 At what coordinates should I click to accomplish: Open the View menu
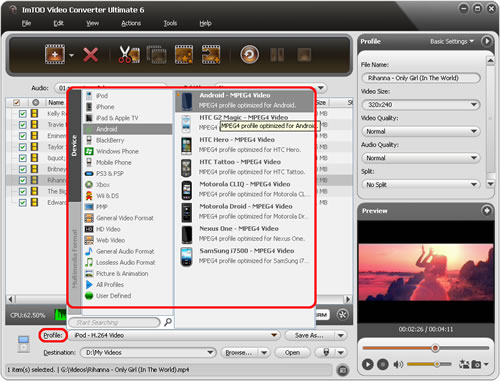(92, 23)
